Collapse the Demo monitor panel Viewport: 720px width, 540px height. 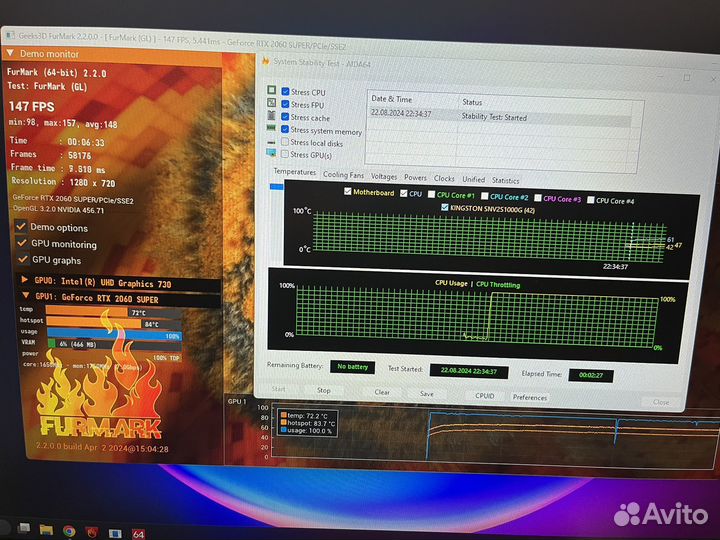(11, 53)
